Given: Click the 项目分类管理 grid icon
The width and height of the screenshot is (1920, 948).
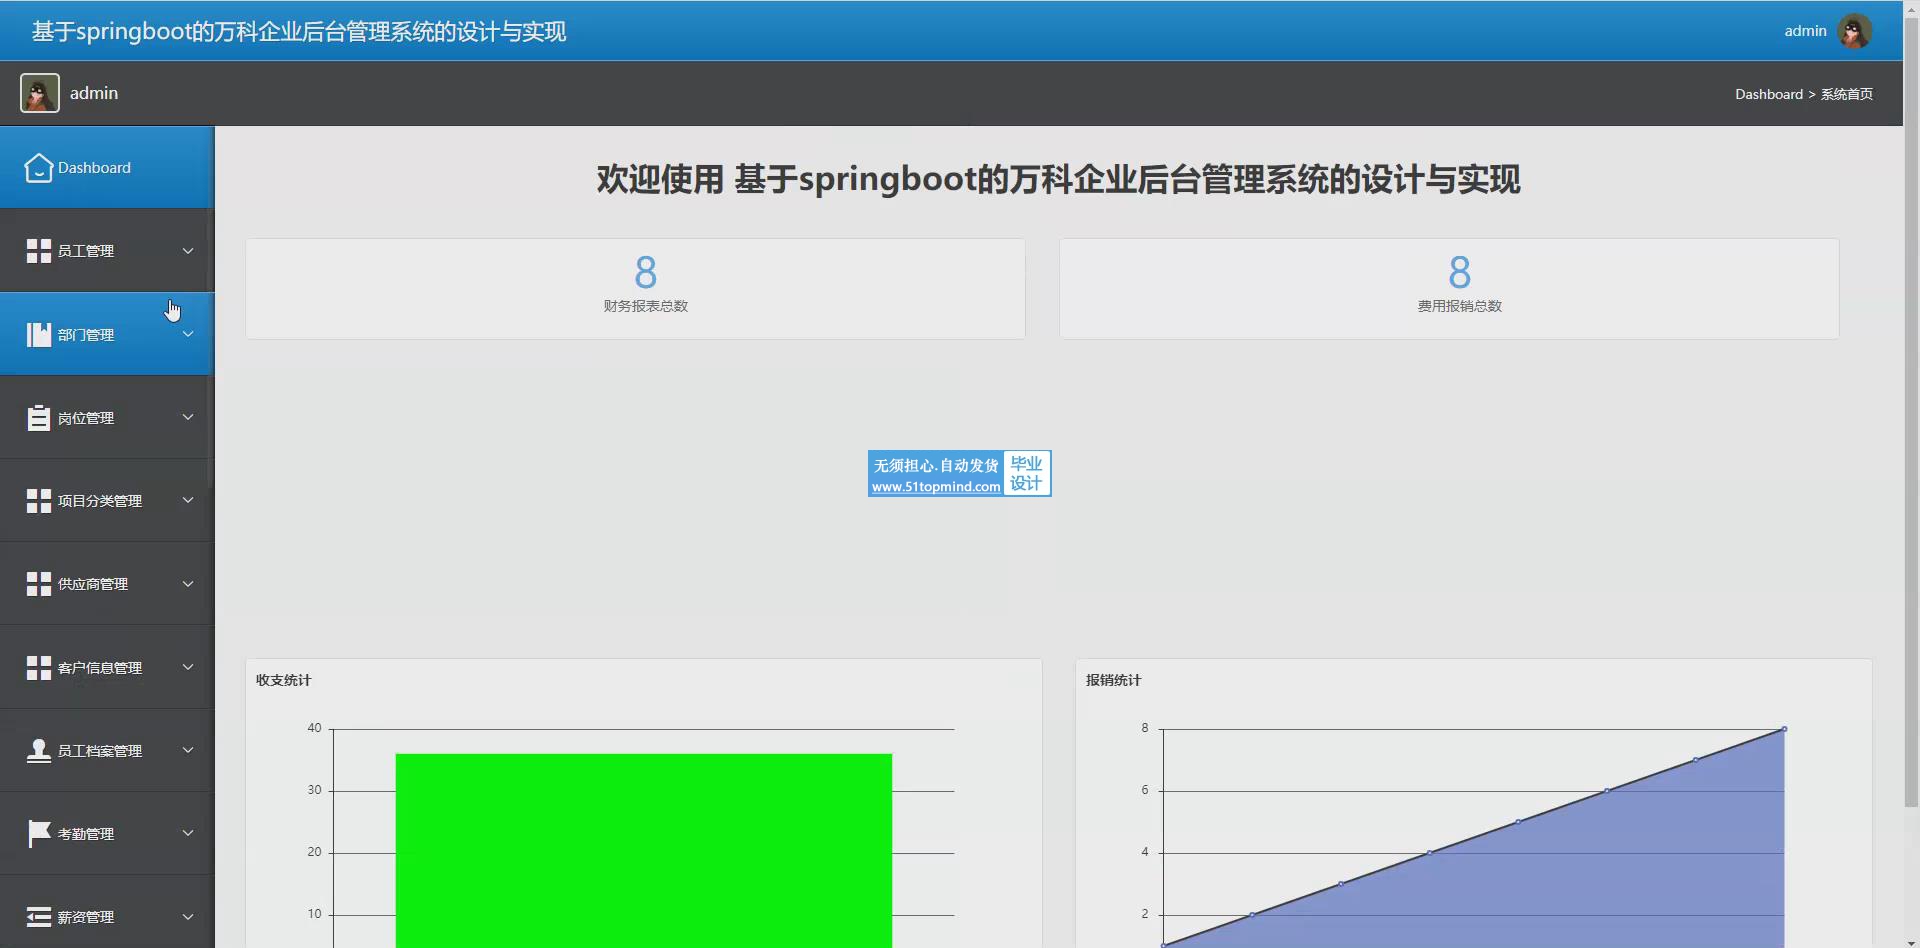Looking at the screenshot, I should (39, 501).
